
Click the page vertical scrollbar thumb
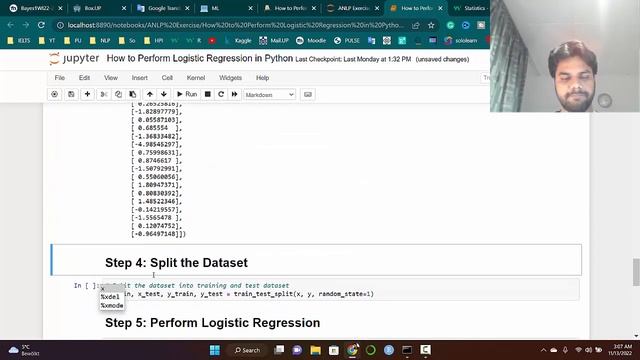pyautogui.click(x=636, y=272)
